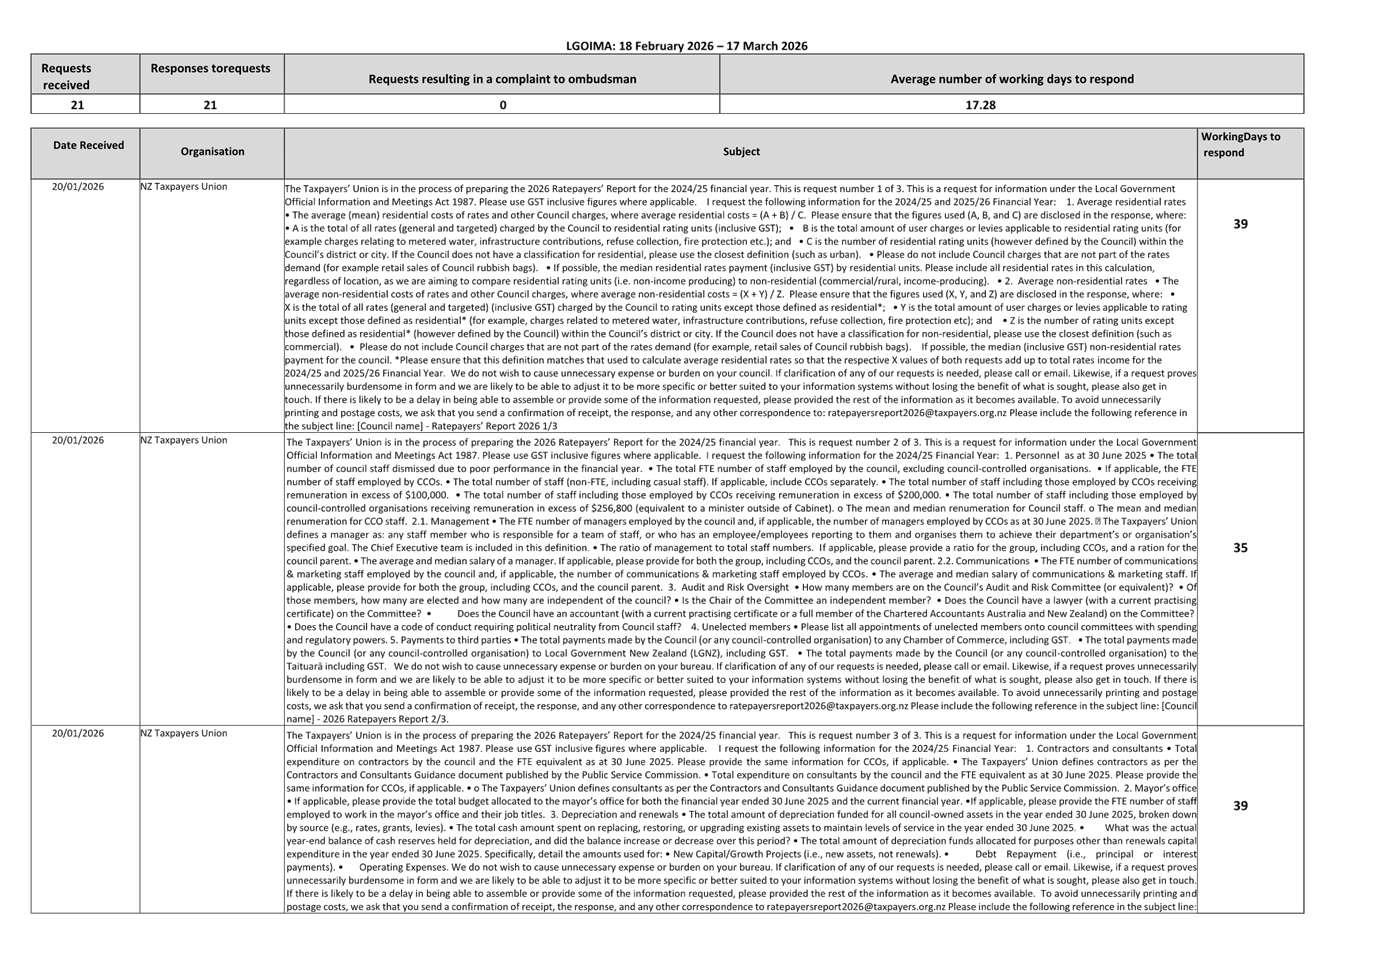Click the 0 complaints to ombudsman value
Viewport: 1373px width, 955px height.
(502, 104)
